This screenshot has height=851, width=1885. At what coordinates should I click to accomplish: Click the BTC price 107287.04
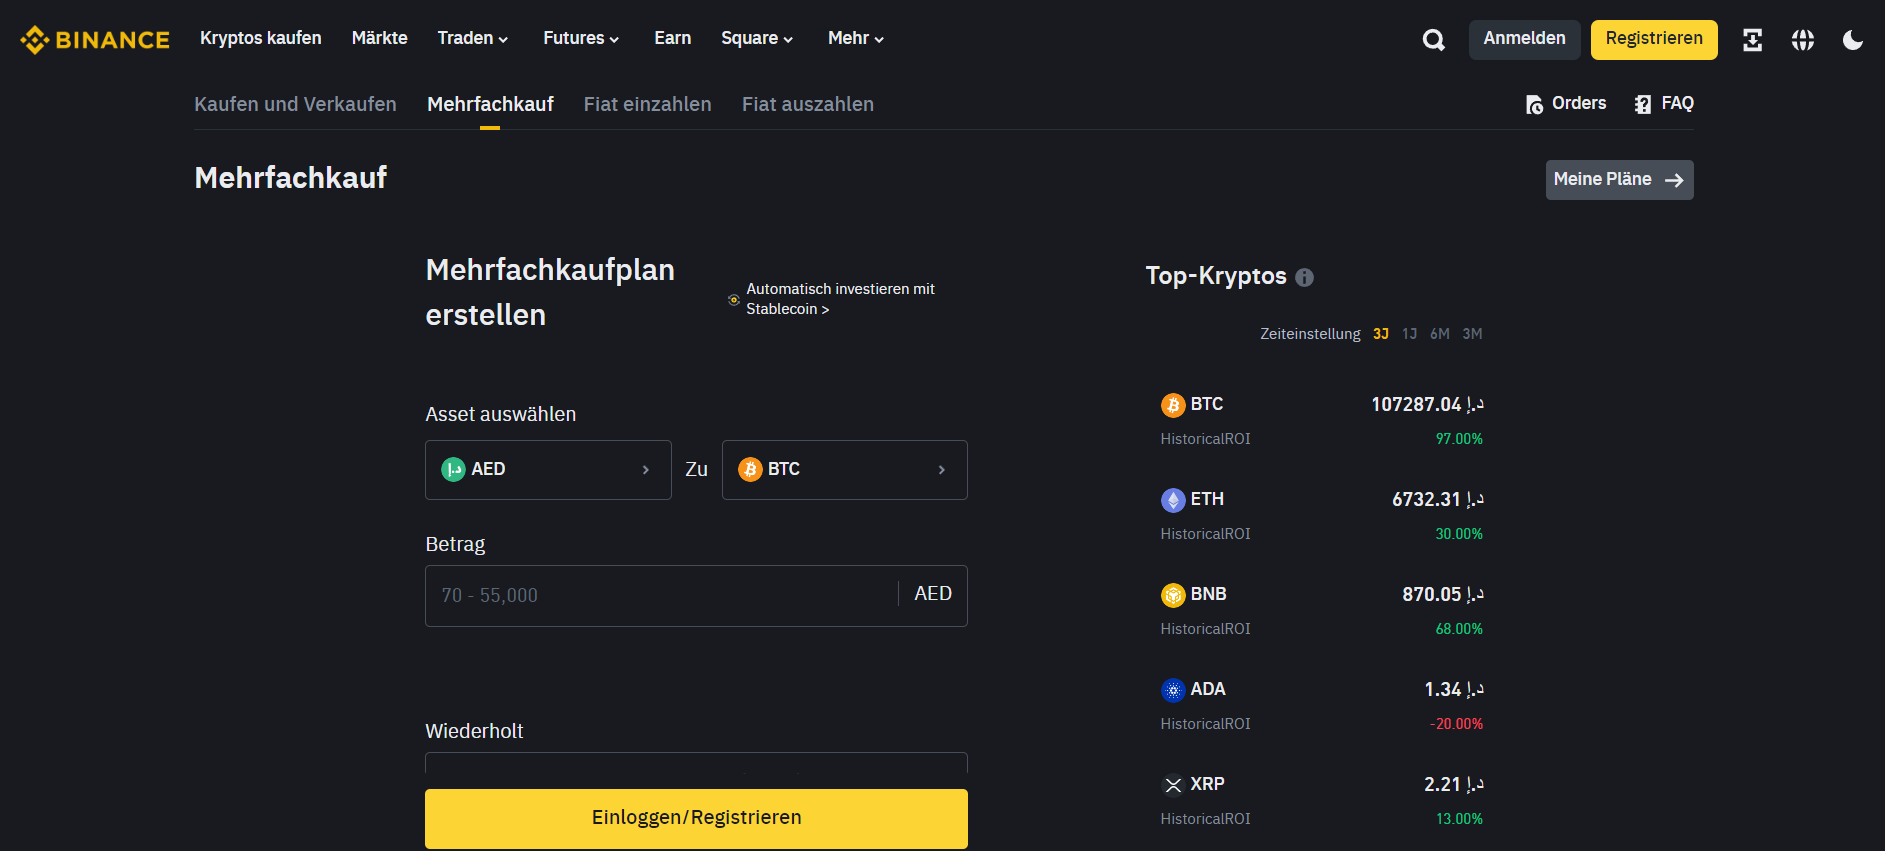click(x=1427, y=404)
